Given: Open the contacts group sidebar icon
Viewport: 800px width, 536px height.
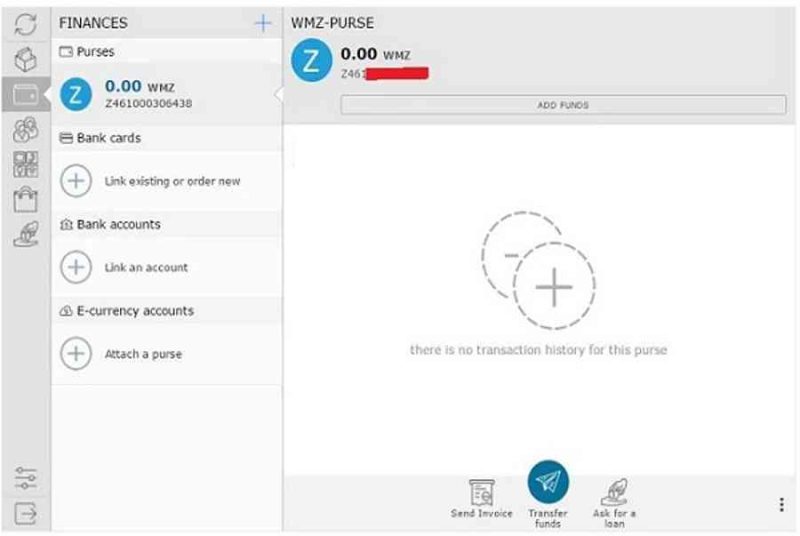Looking at the screenshot, I should 26,129.
